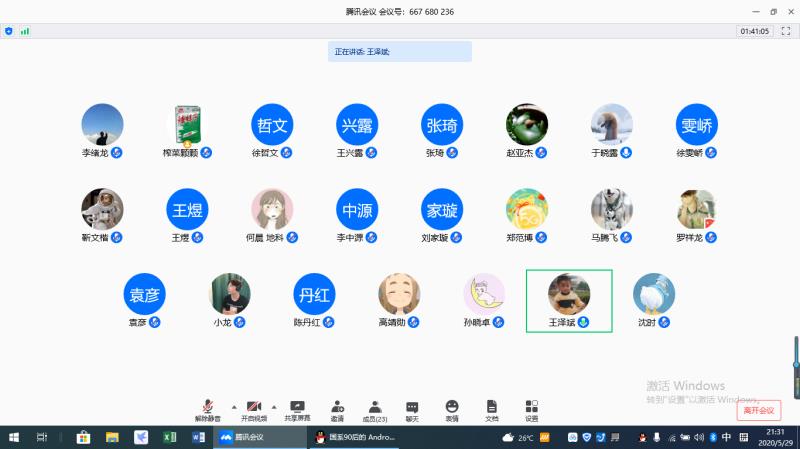
Task: Start screen sharing with 共享屏幕
Action: pos(297,408)
